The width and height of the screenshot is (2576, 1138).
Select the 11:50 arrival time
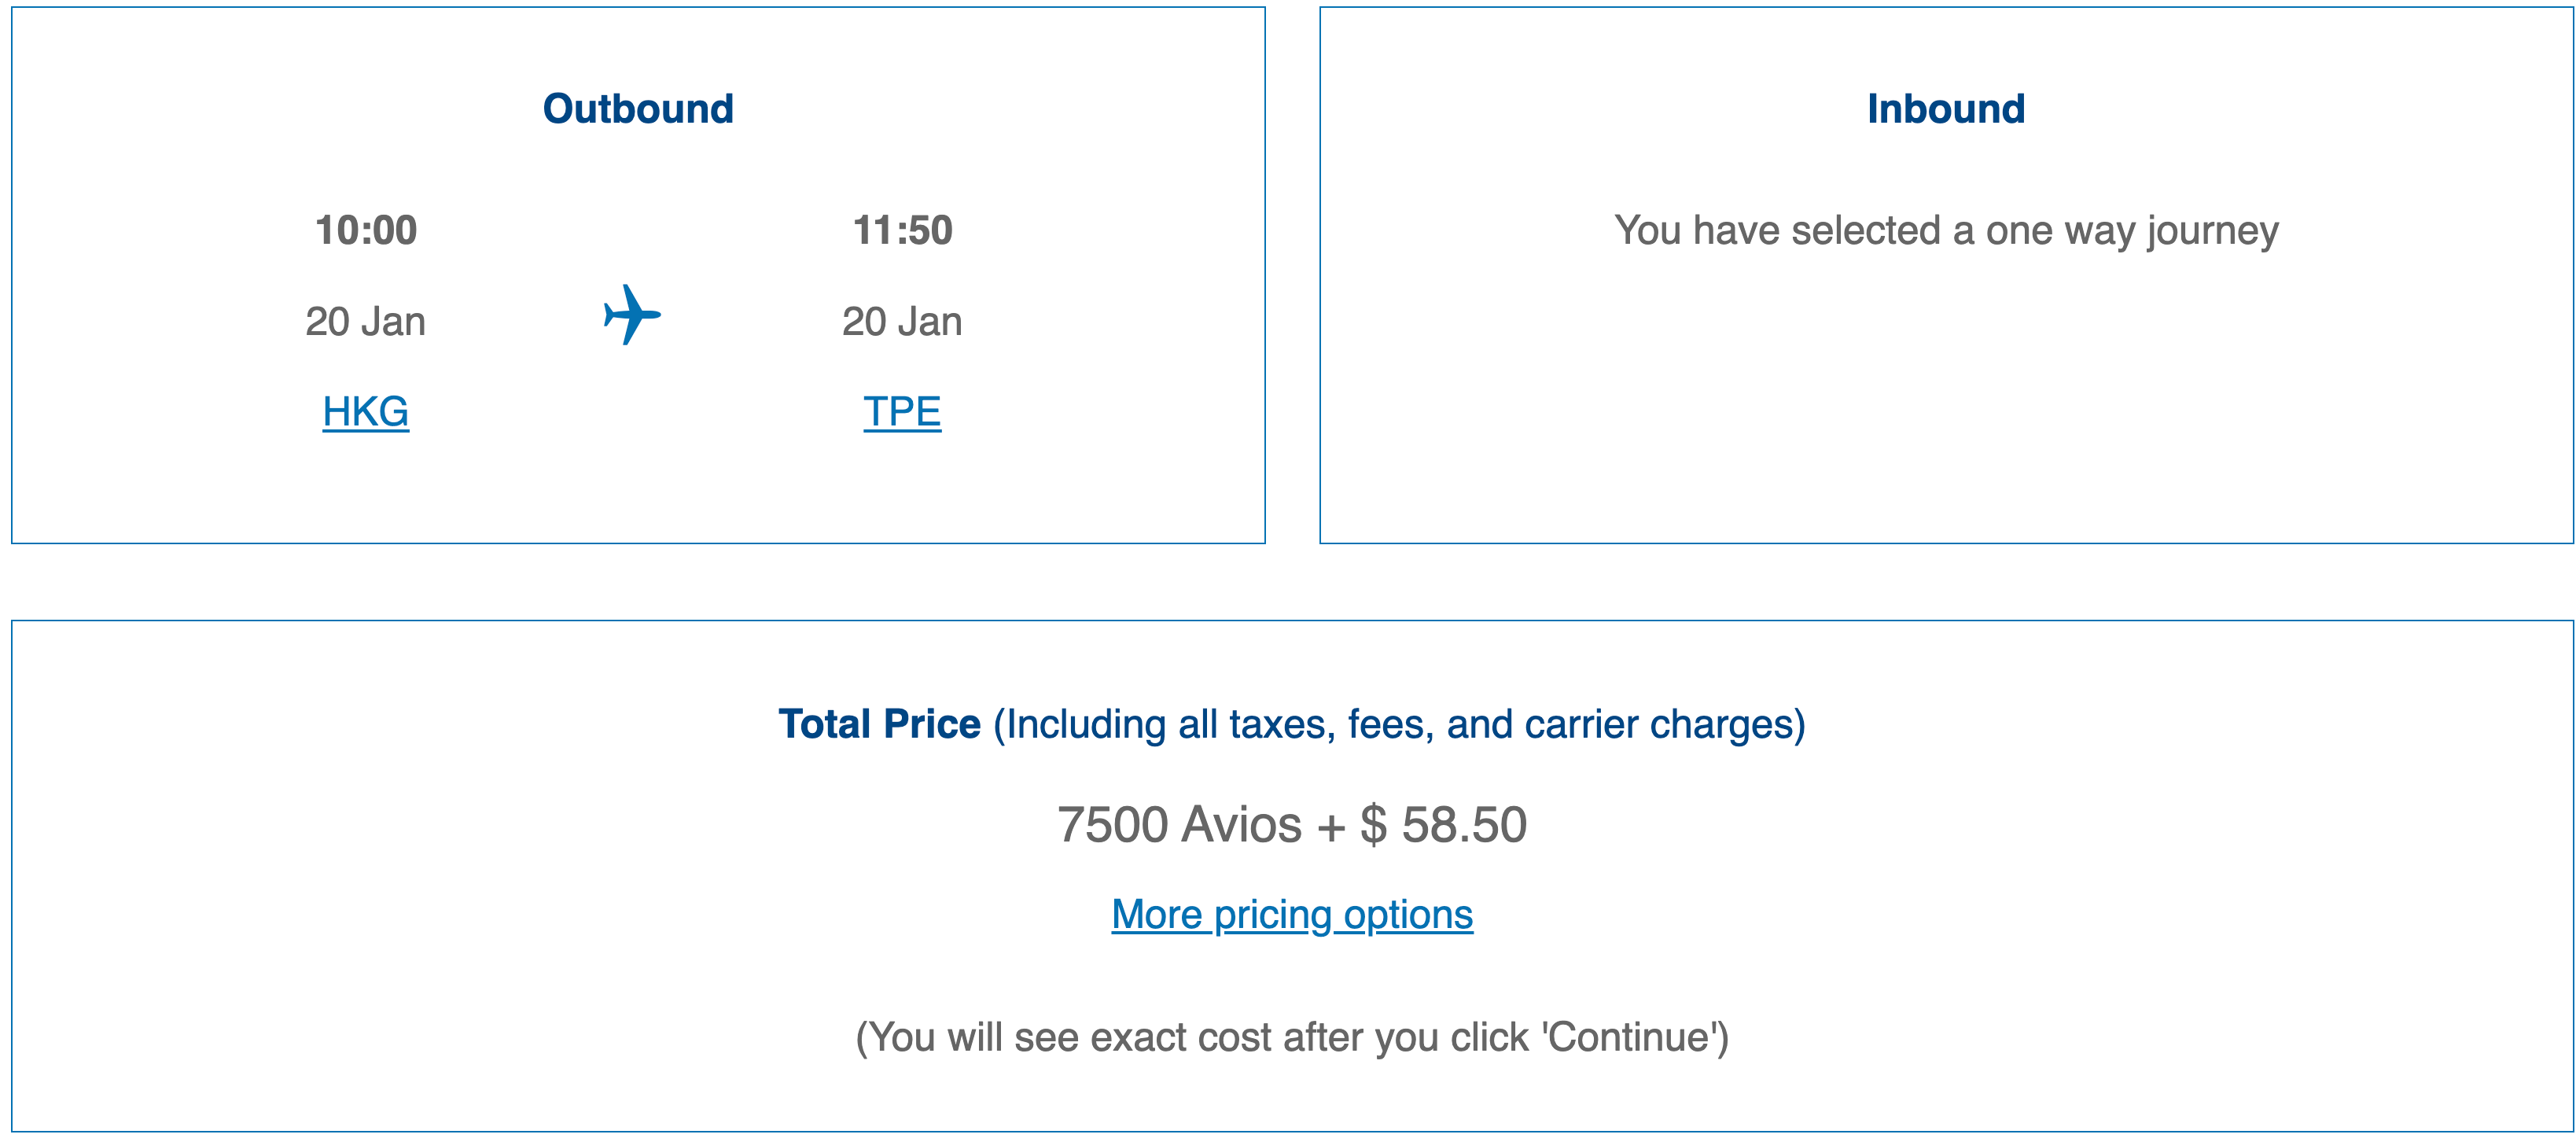tap(902, 230)
